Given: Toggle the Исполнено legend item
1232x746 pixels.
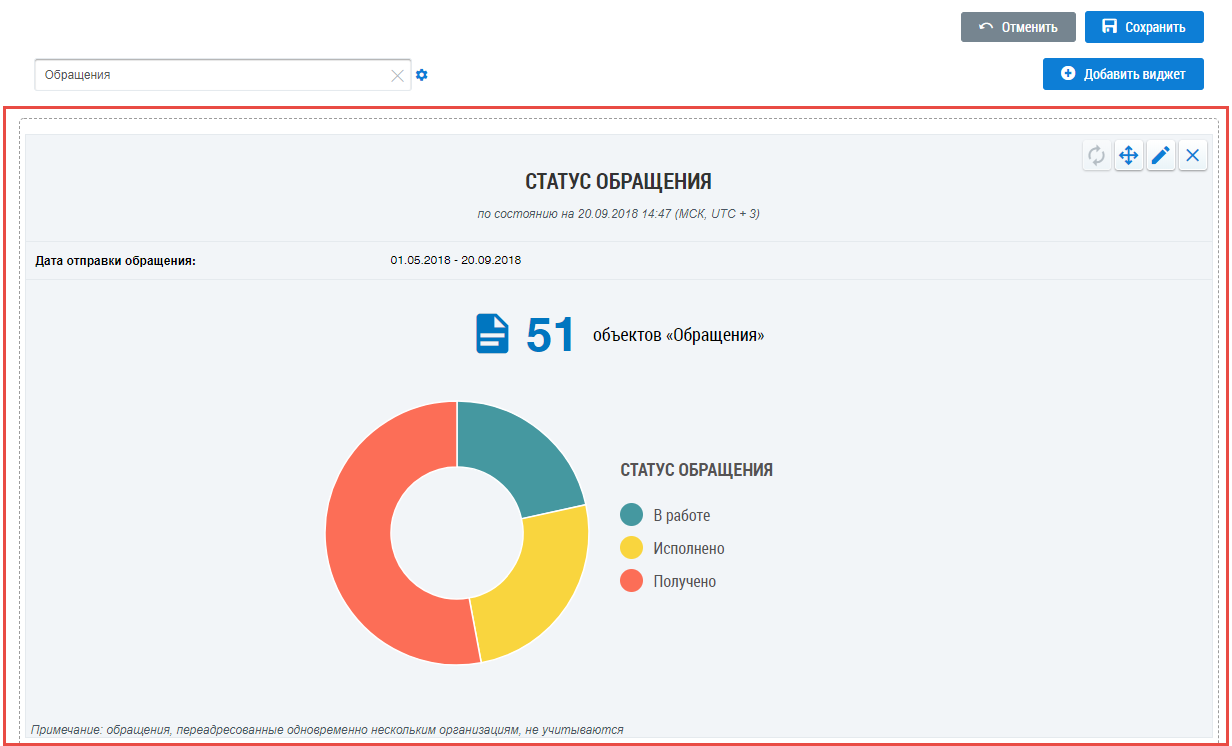Looking at the screenshot, I should pyautogui.click(x=688, y=549).
